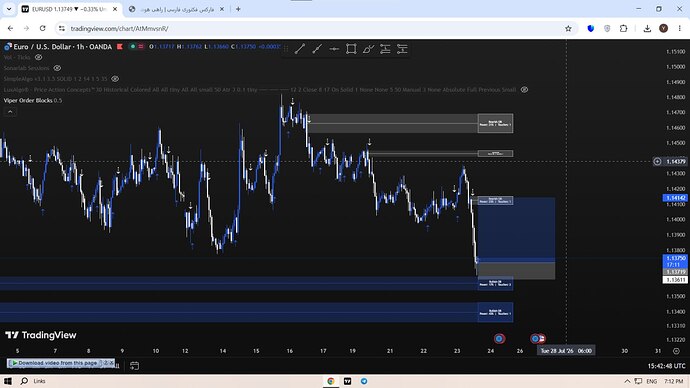The image size is (690, 388).
Task: Collapse the indicator legend with chevron
Action: point(10,112)
